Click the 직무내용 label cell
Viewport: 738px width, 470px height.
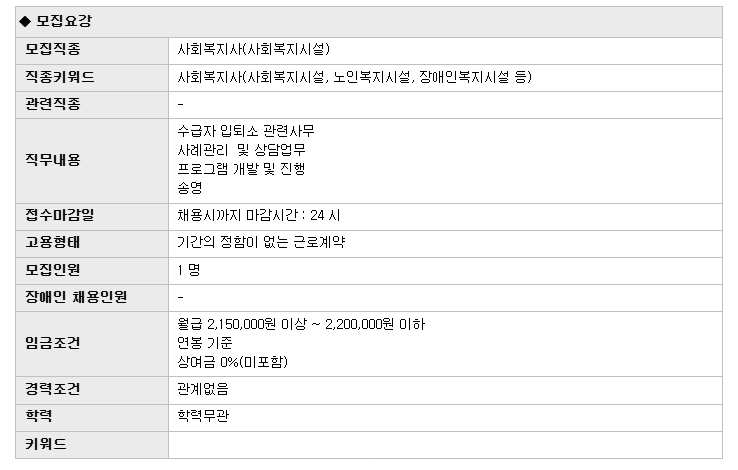(53, 160)
